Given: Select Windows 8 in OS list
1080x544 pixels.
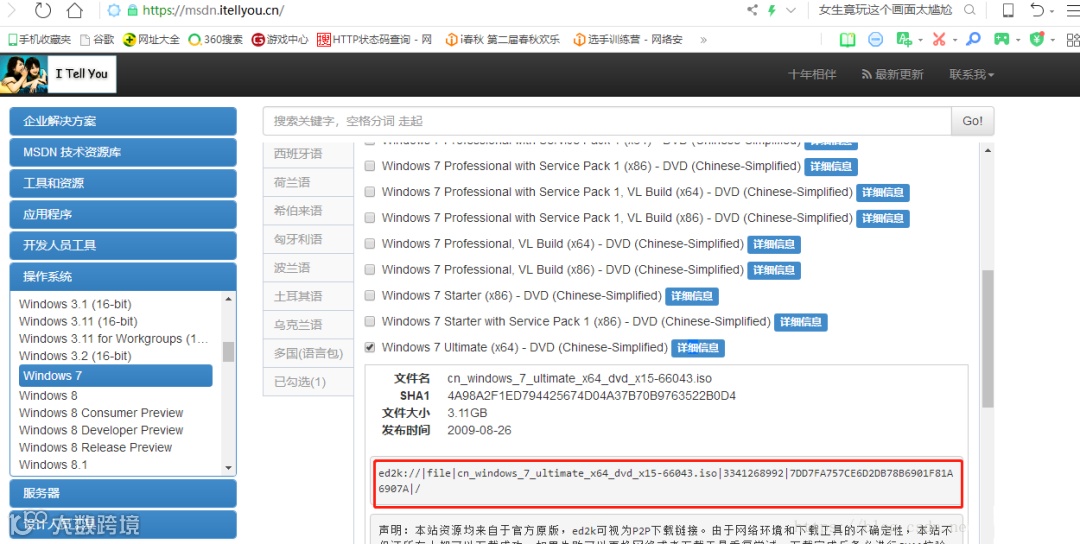Looking at the screenshot, I should [x=48, y=395].
